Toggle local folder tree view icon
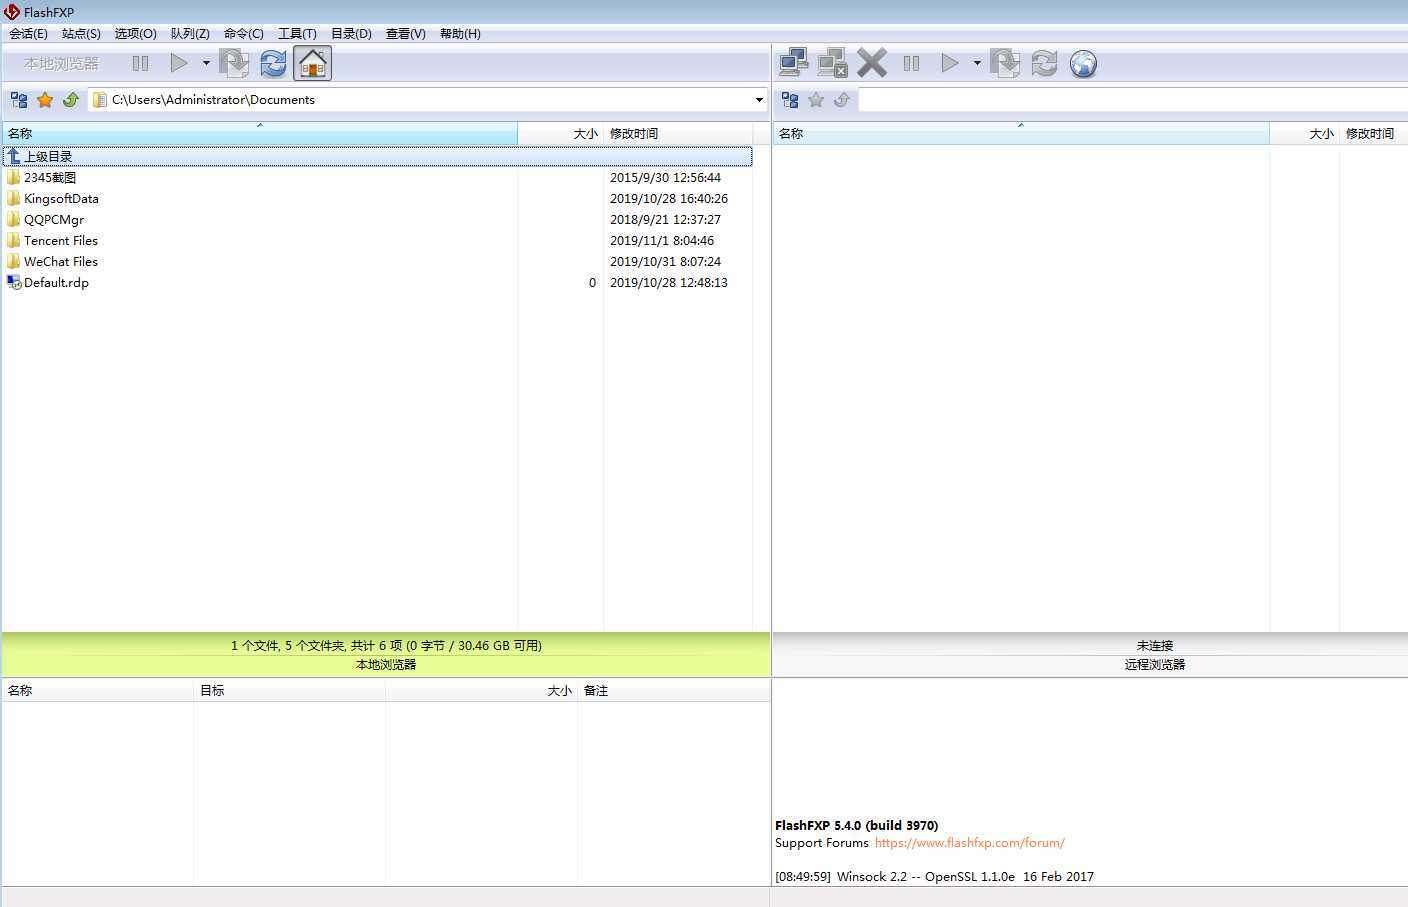This screenshot has width=1408, height=907. 19,100
